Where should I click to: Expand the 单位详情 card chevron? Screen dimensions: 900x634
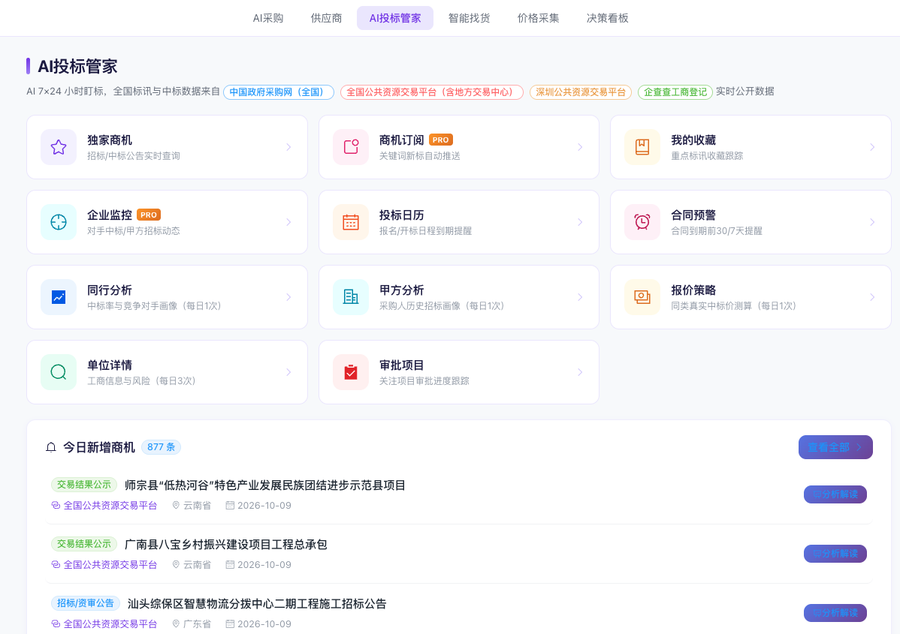tap(289, 372)
